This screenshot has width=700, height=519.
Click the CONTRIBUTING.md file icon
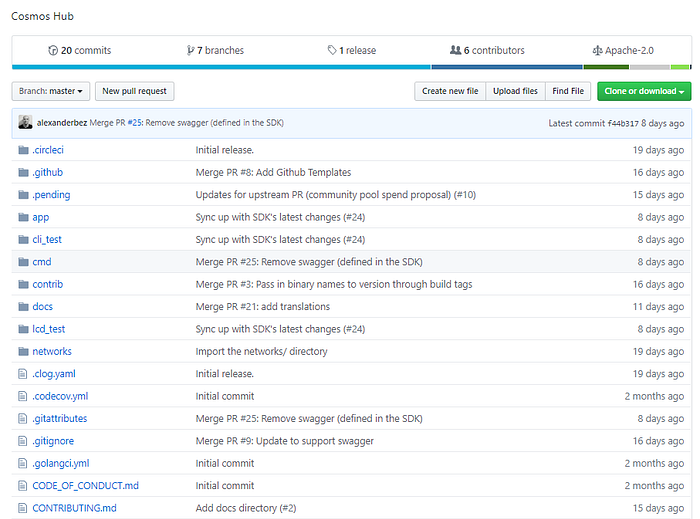22,508
